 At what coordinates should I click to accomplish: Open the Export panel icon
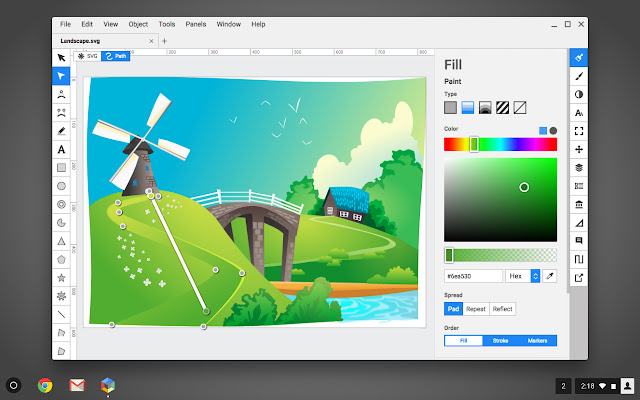coord(579,278)
